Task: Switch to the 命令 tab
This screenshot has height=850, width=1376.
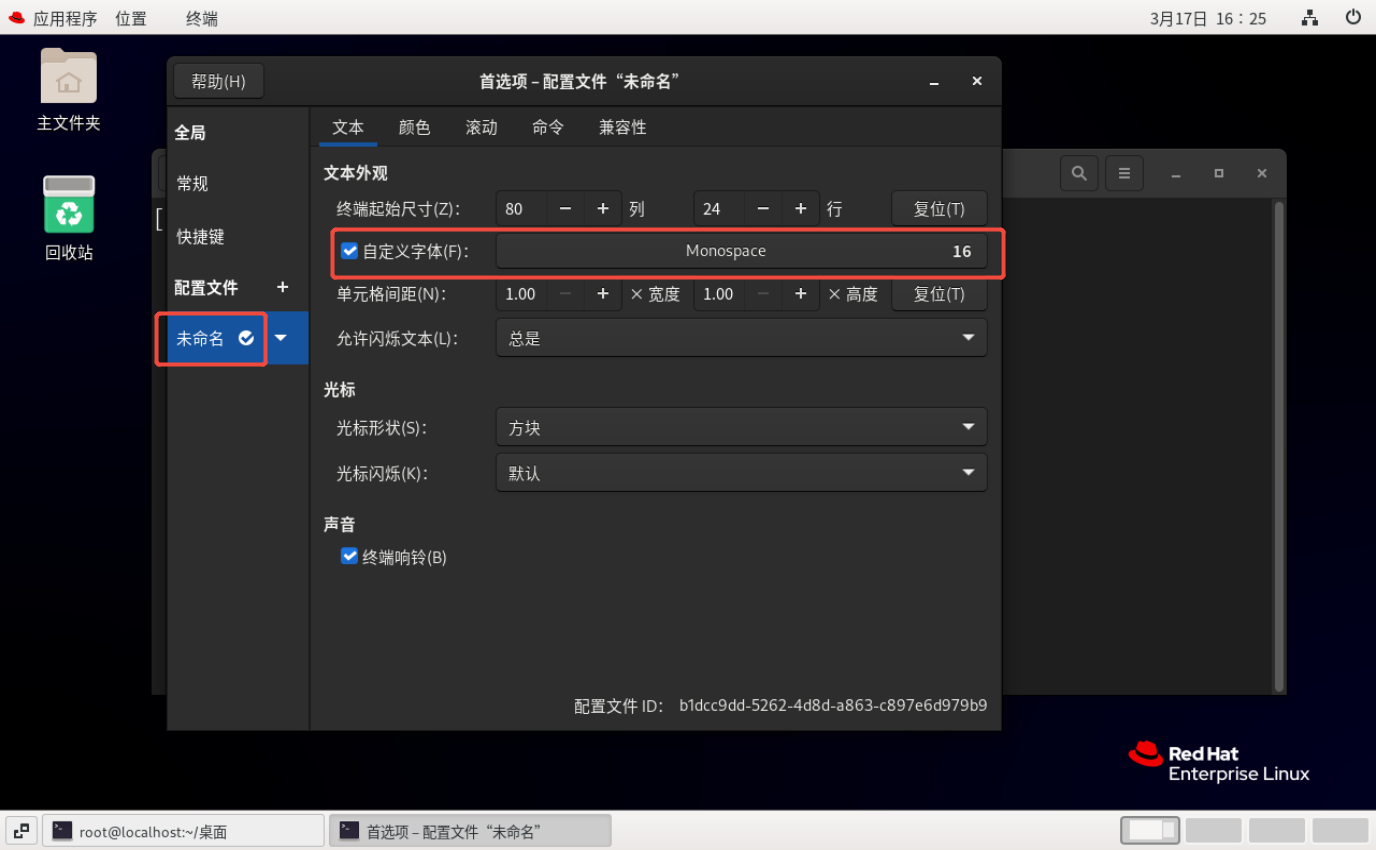Action: [548, 127]
